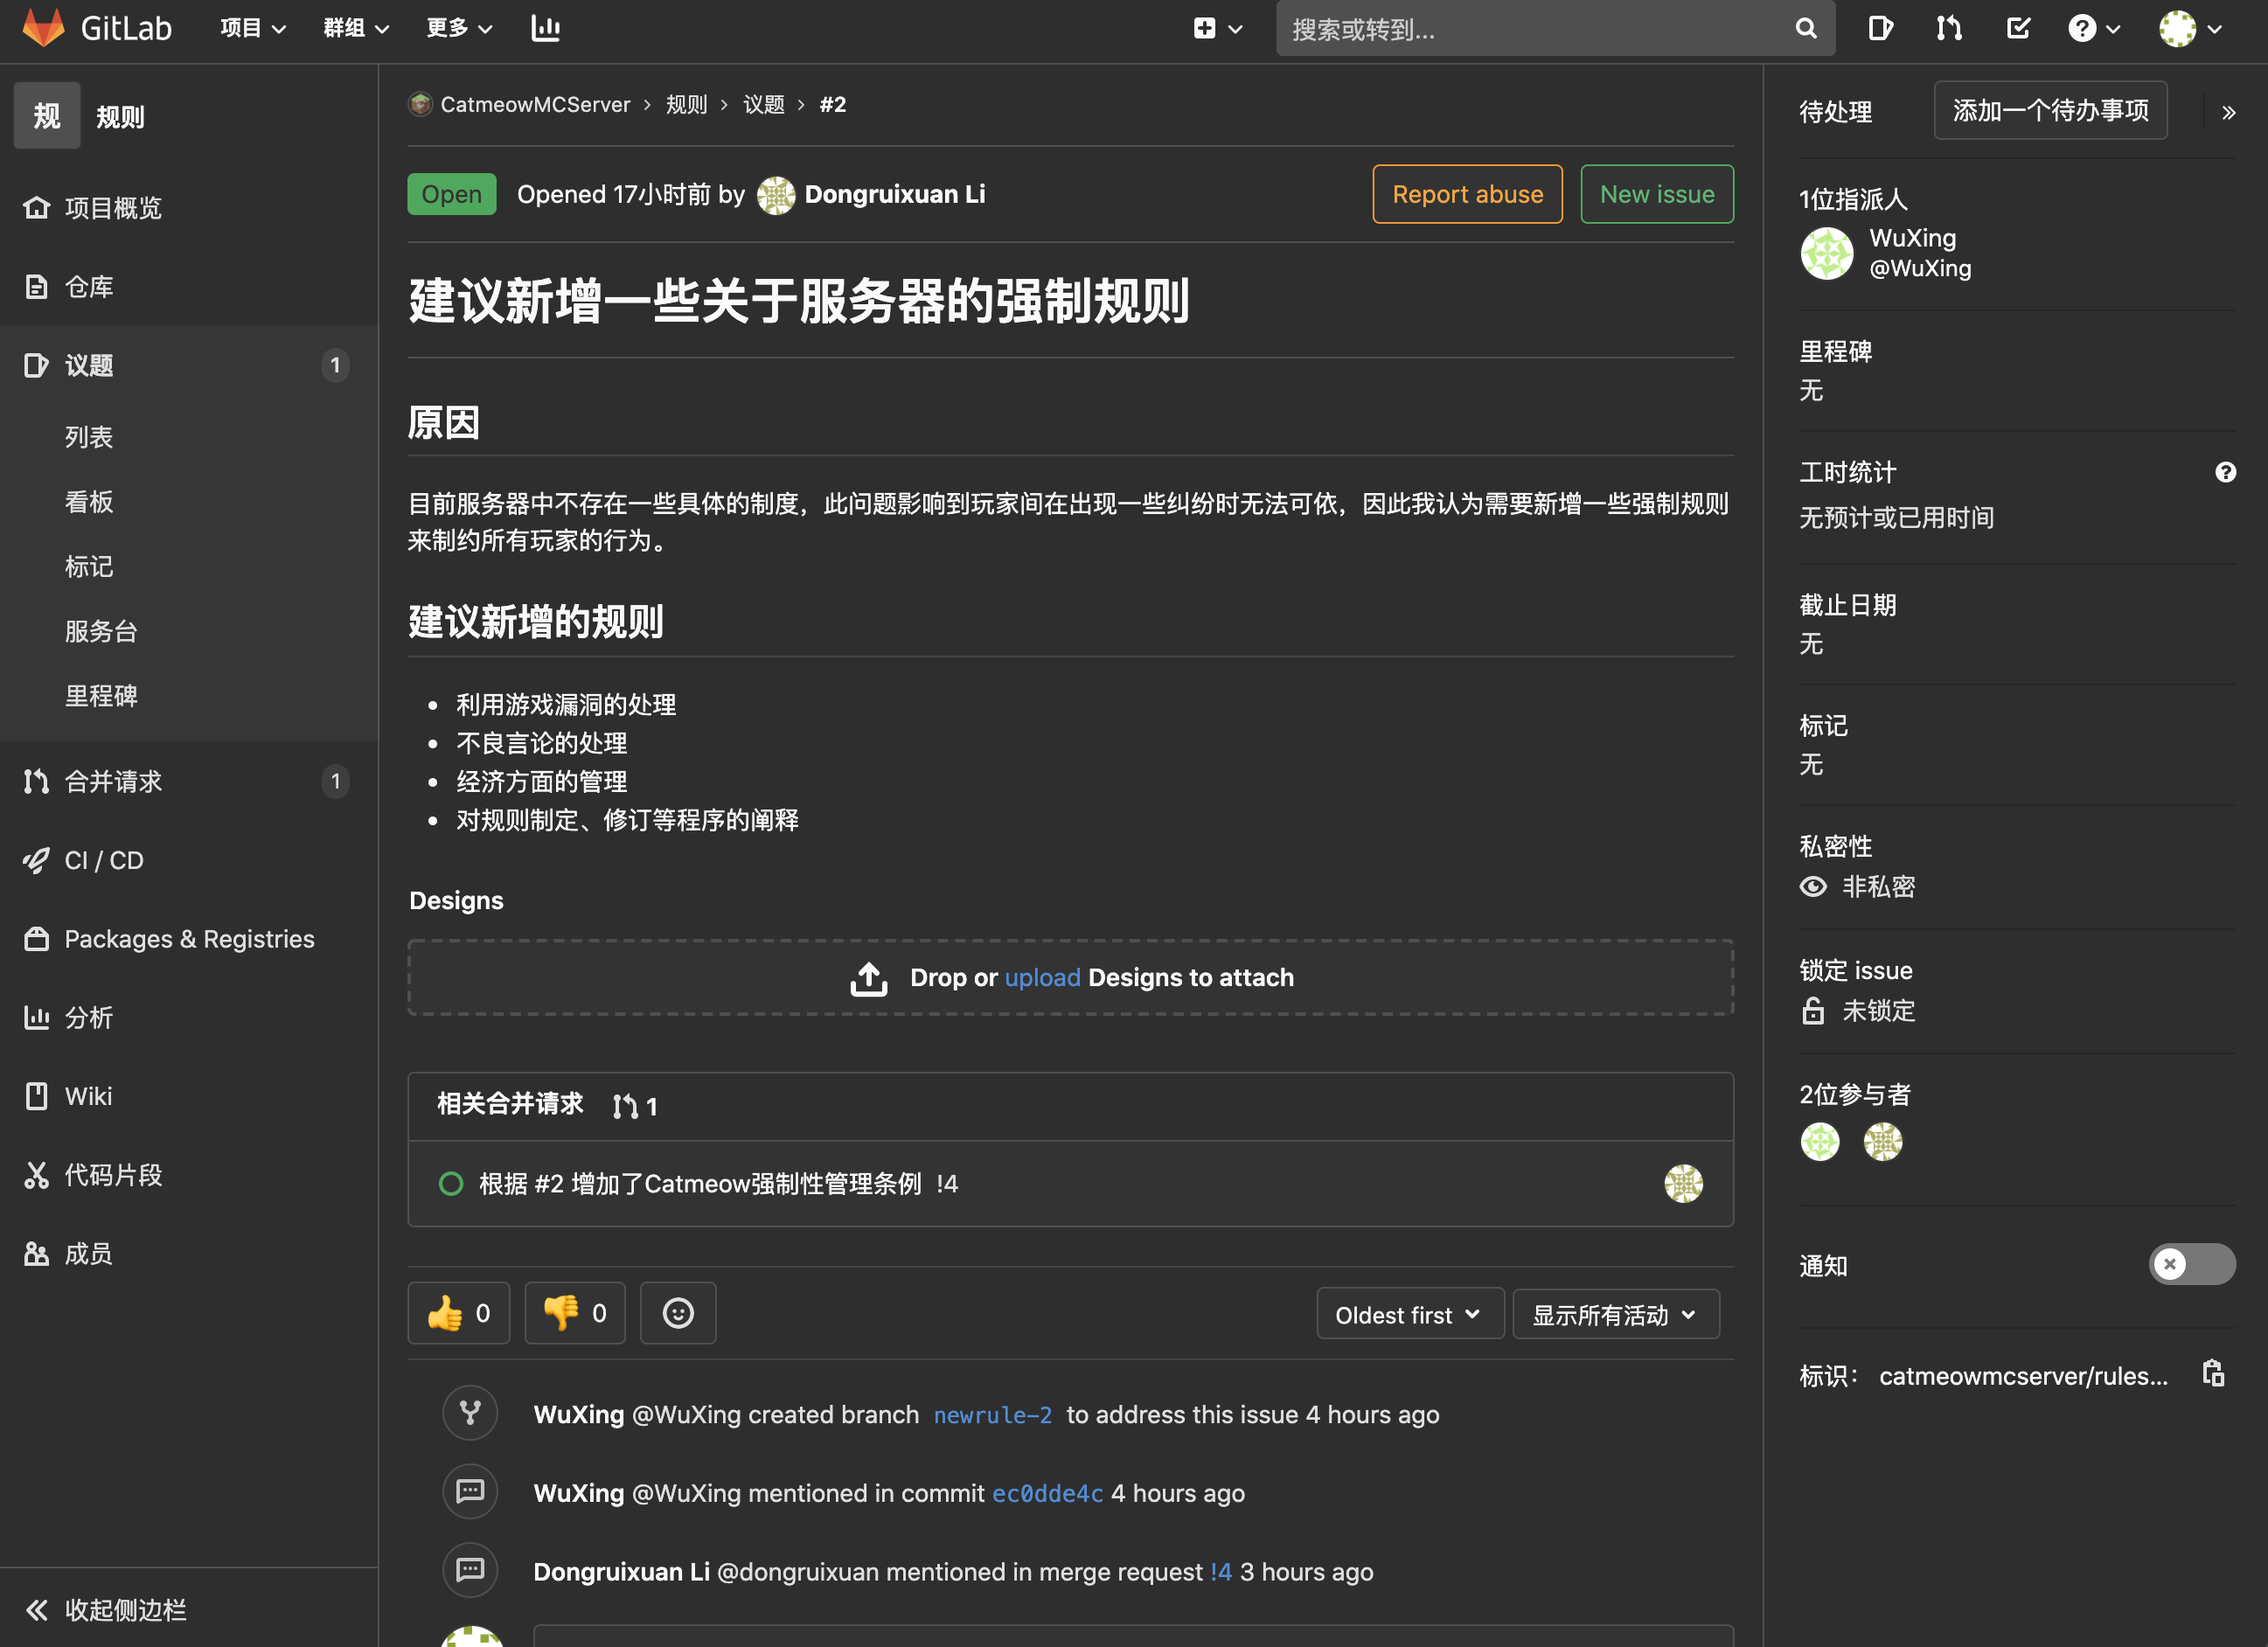Screen dimensions: 2268x1647
Task: Open the newrule-2 branch link
Action: [x=992, y=1414]
